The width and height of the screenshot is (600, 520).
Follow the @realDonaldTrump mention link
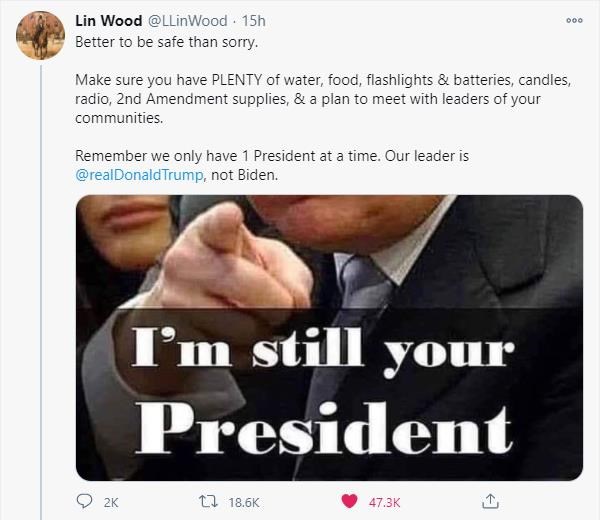139,175
